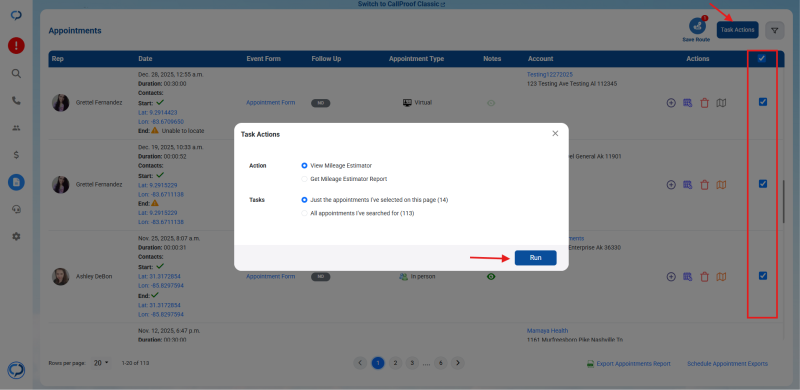Open the Rows per page dropdown
Image resolution: width=800 pixels, height=390 pixels.
pos(102,363)
